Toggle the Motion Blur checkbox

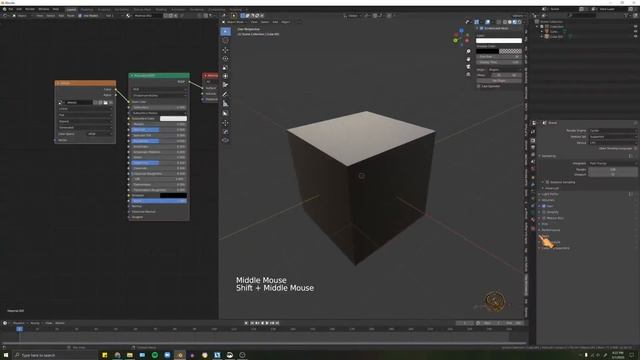544,218
